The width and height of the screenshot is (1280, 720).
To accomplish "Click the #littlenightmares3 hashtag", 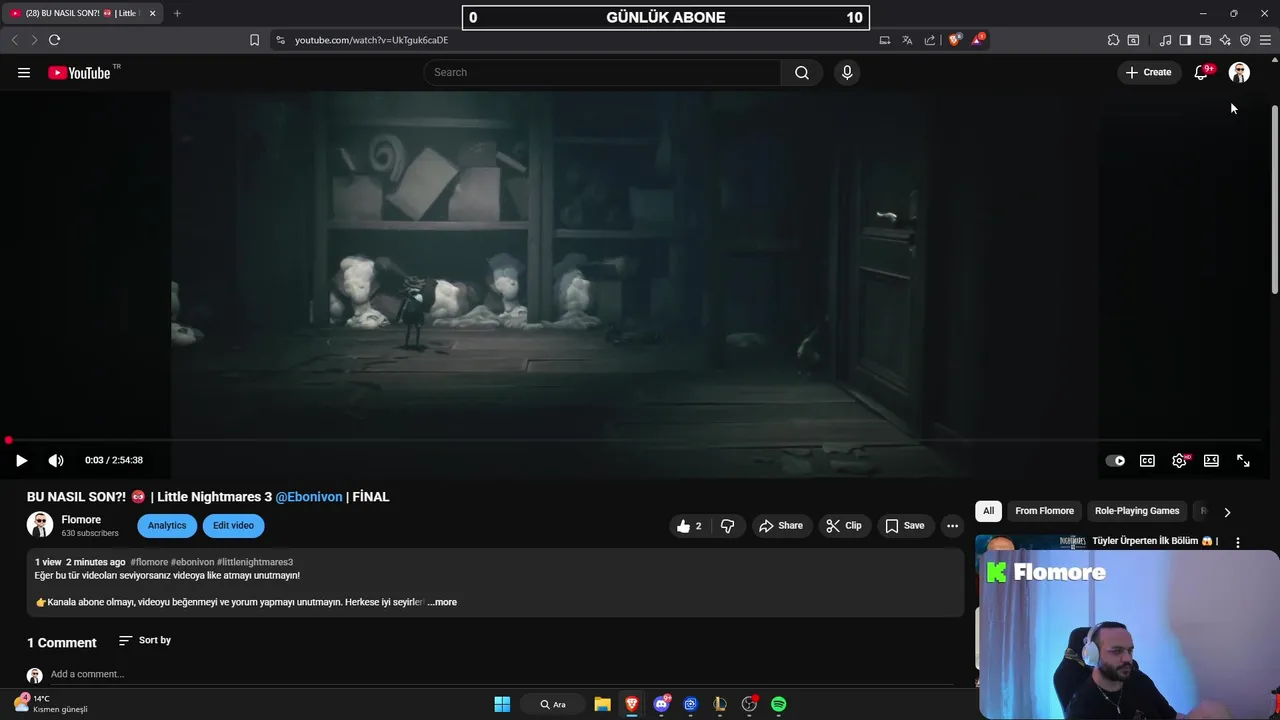I will pos(255,562).
